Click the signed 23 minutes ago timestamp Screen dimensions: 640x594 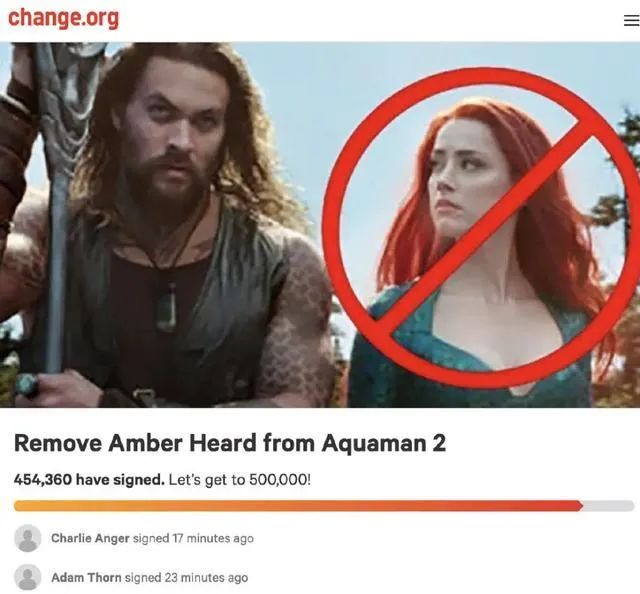pos(187,578)
